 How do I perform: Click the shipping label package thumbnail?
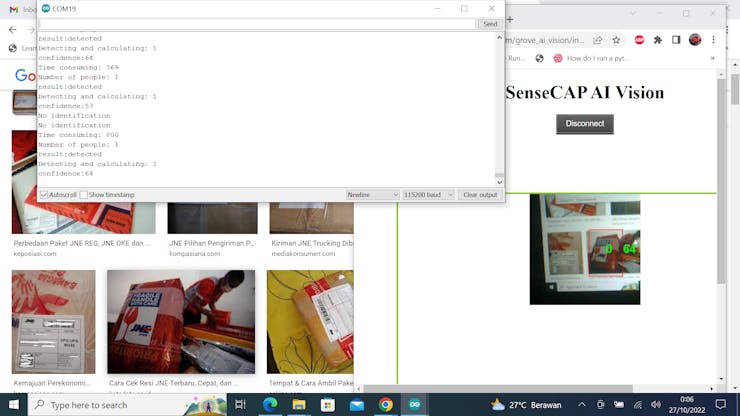click(x=53, y=322)
